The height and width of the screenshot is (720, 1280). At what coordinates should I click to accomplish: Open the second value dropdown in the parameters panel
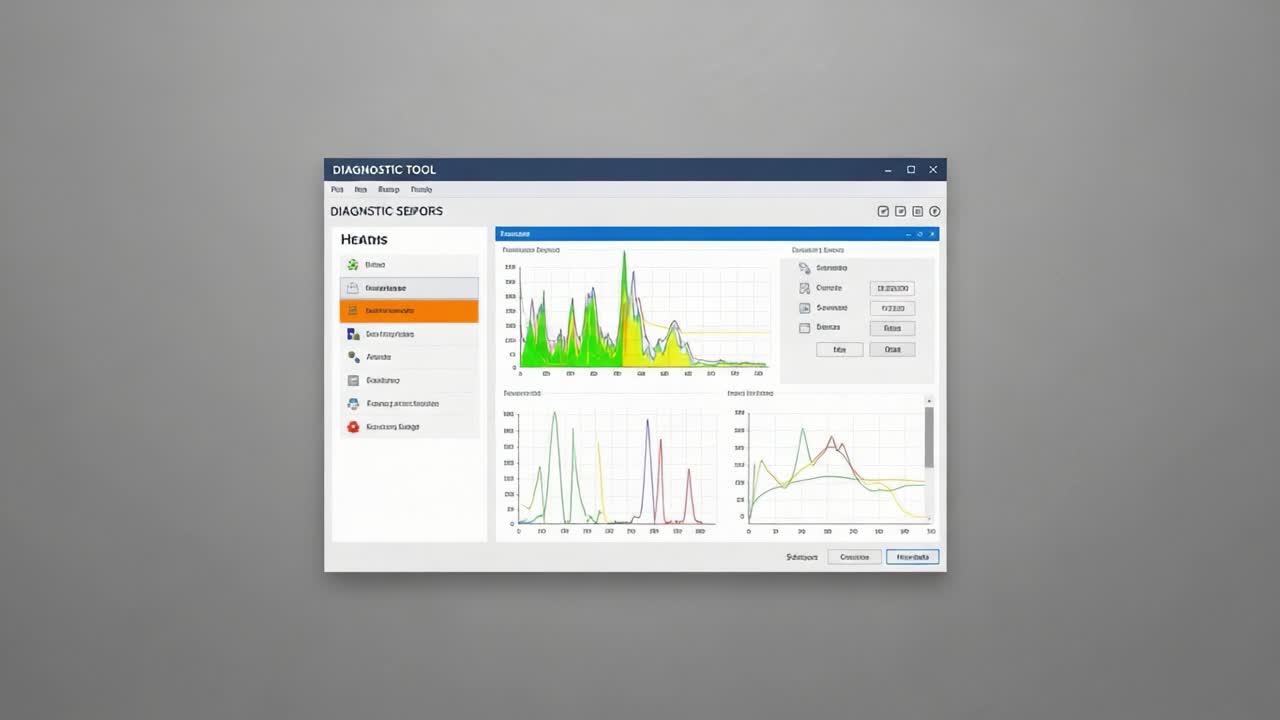pyautogui.click(x=893, y=308)
